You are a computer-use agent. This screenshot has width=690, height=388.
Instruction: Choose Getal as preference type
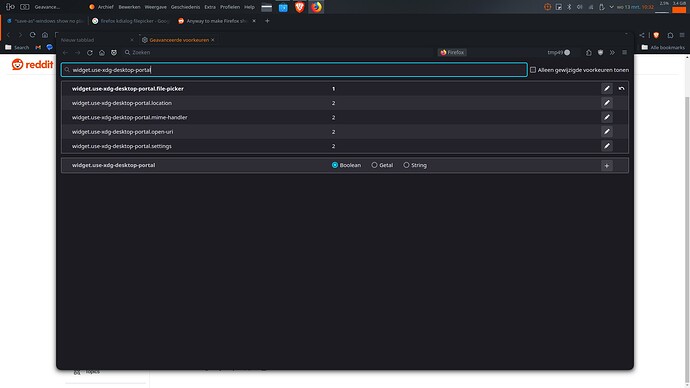coord(374,165)
